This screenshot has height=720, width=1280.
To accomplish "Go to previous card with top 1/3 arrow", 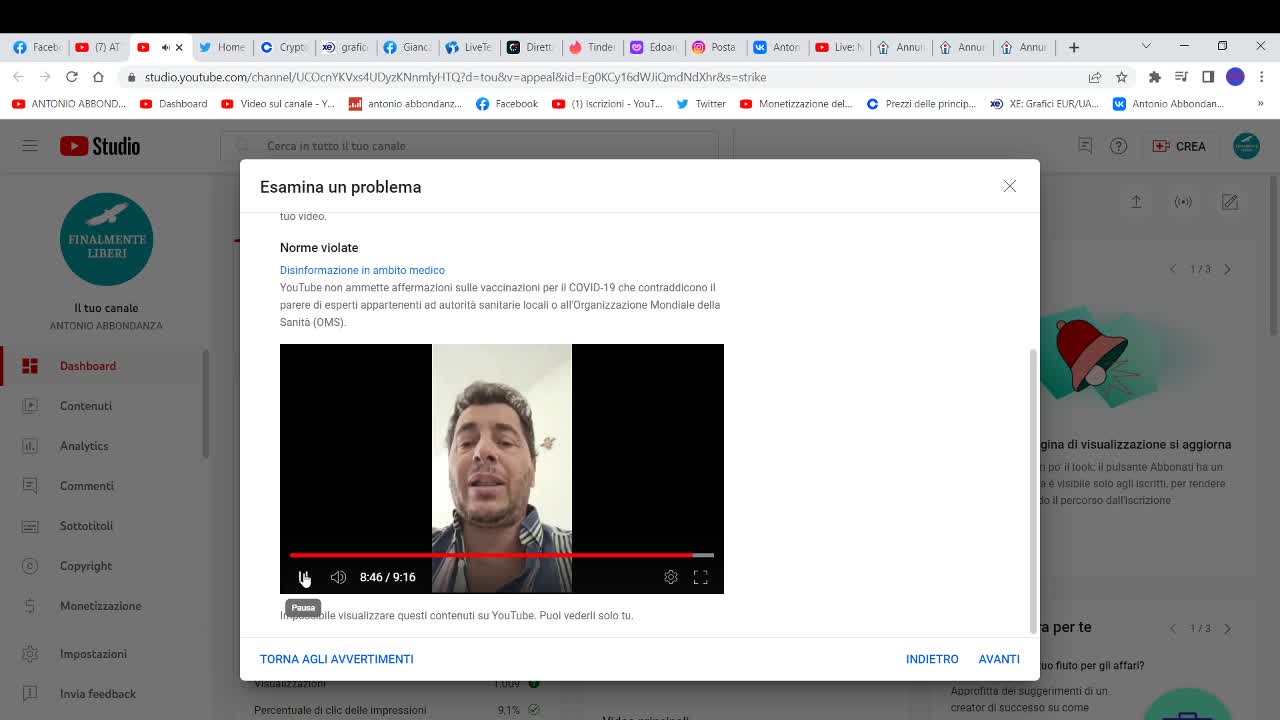I will click(x=1173, y=269).
